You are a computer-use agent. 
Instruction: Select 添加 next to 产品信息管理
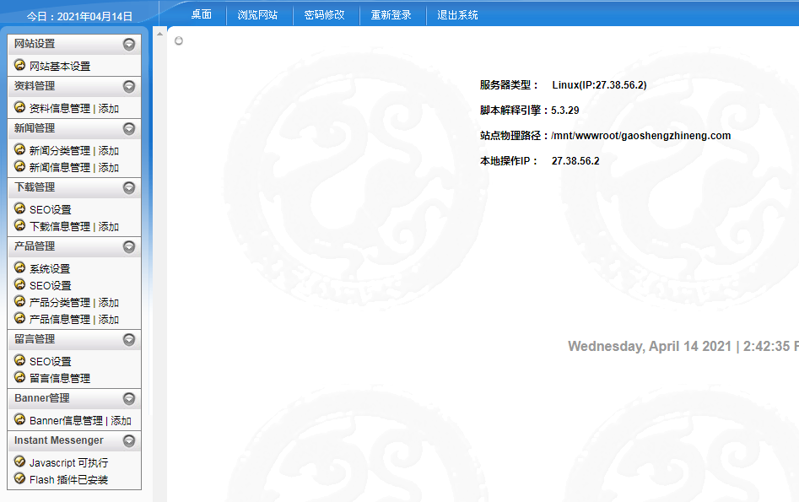pyautogui.click(x=109, y=320)
